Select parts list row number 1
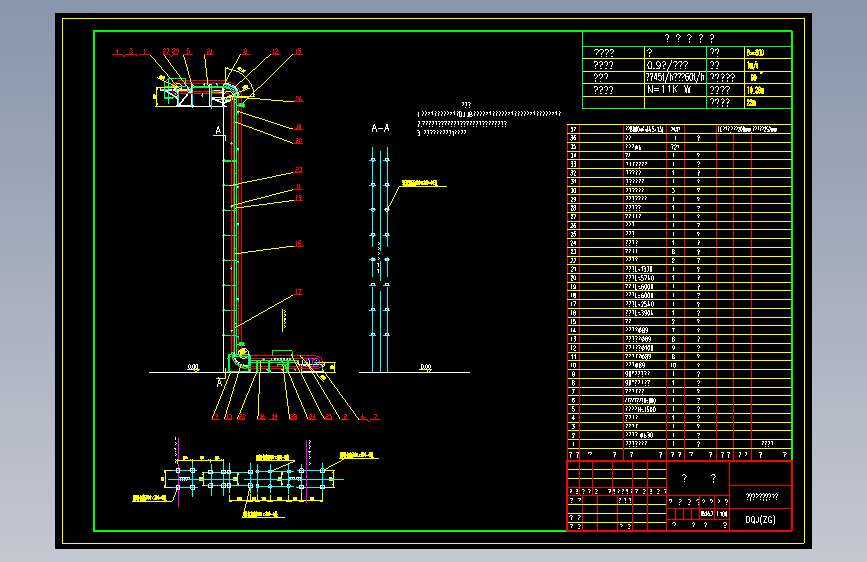The image size is (867, 562). pyautogui.click(x=573, y=444)
